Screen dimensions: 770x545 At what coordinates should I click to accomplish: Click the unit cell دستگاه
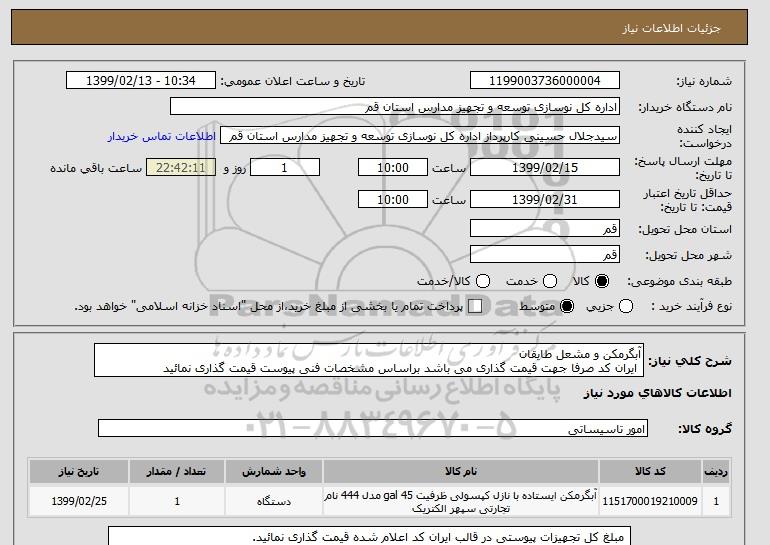[274, 501]
